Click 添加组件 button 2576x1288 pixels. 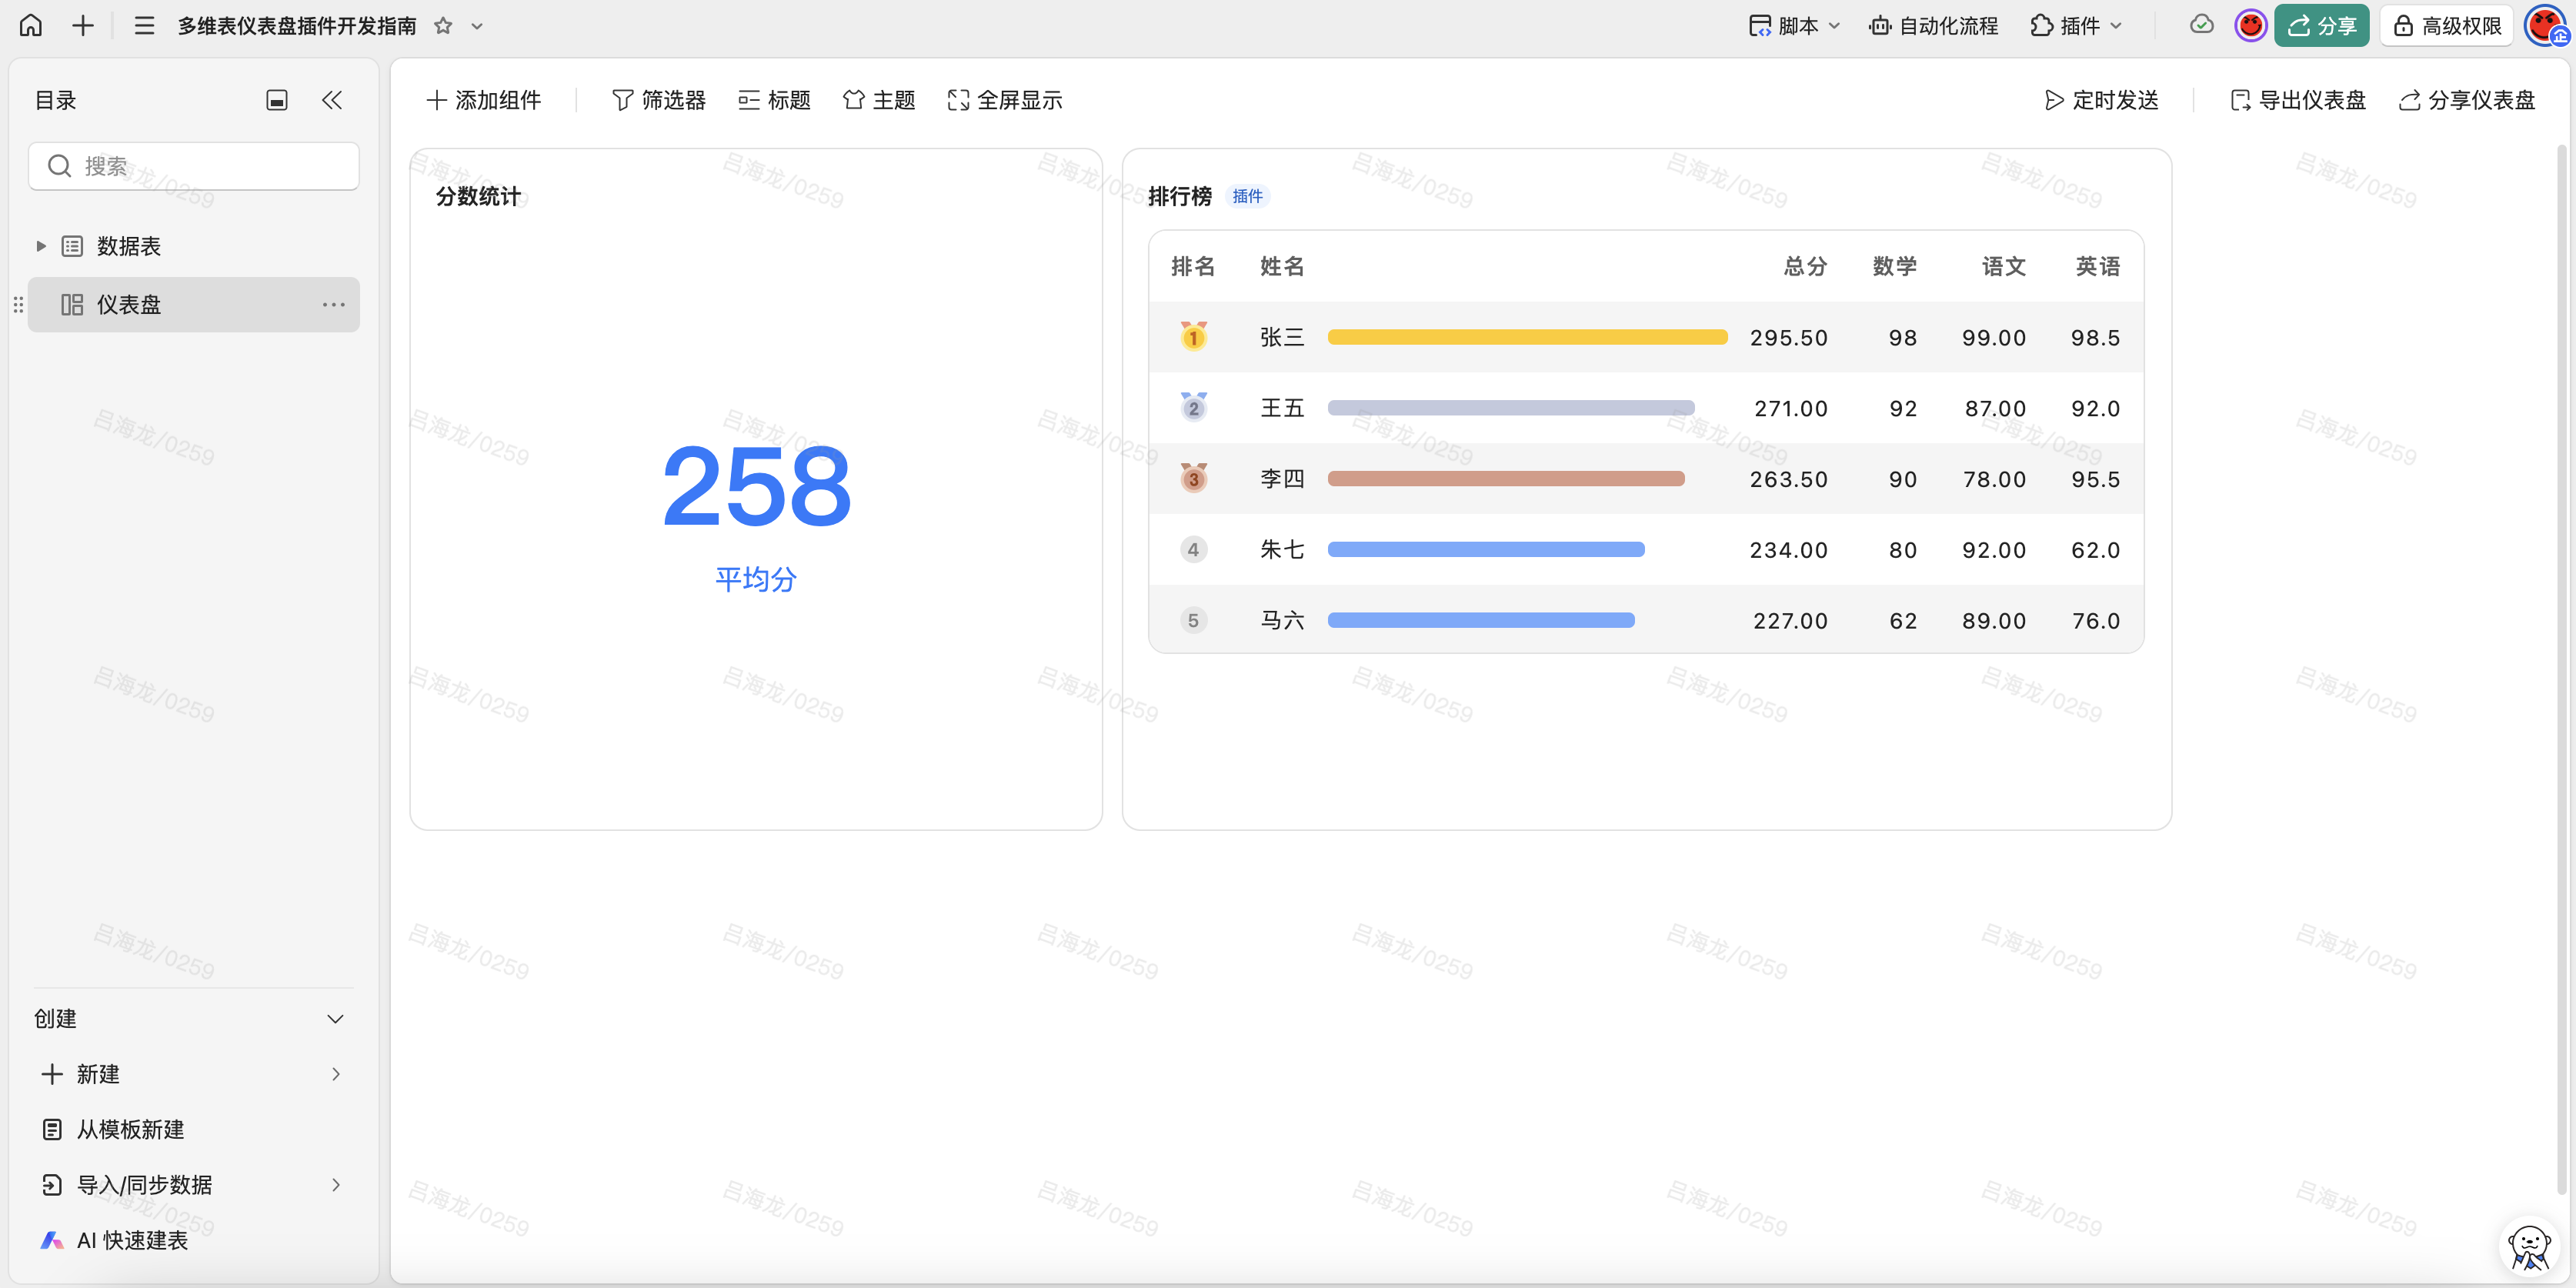tap(484, 100)
